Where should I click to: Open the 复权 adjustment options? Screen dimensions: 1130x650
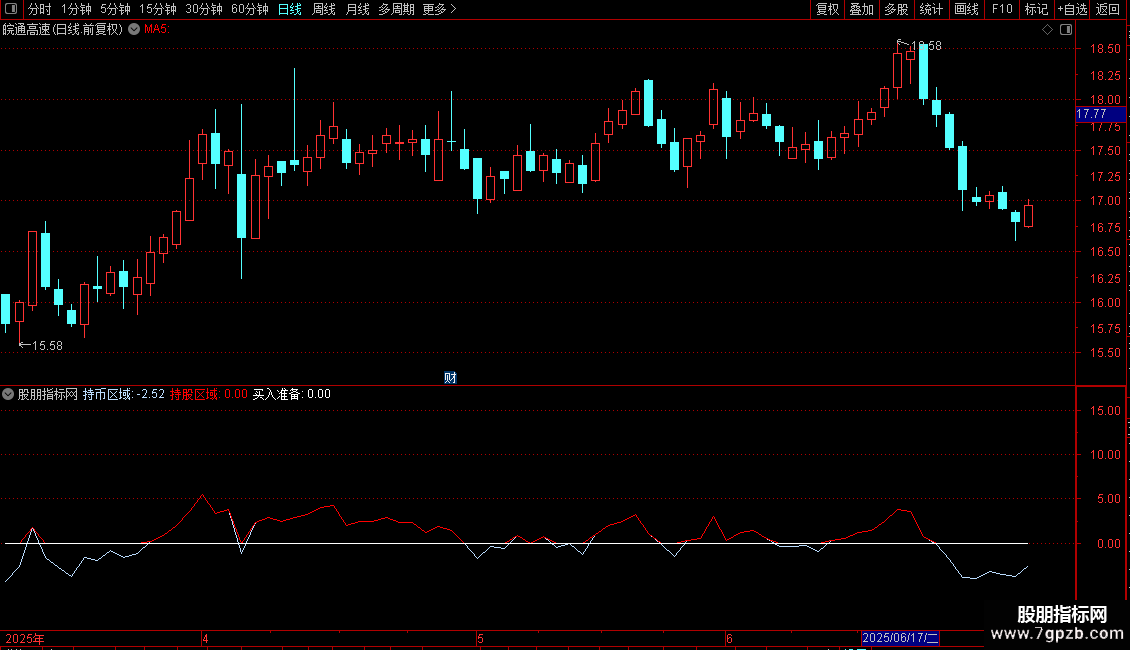[x=827, y=9]
